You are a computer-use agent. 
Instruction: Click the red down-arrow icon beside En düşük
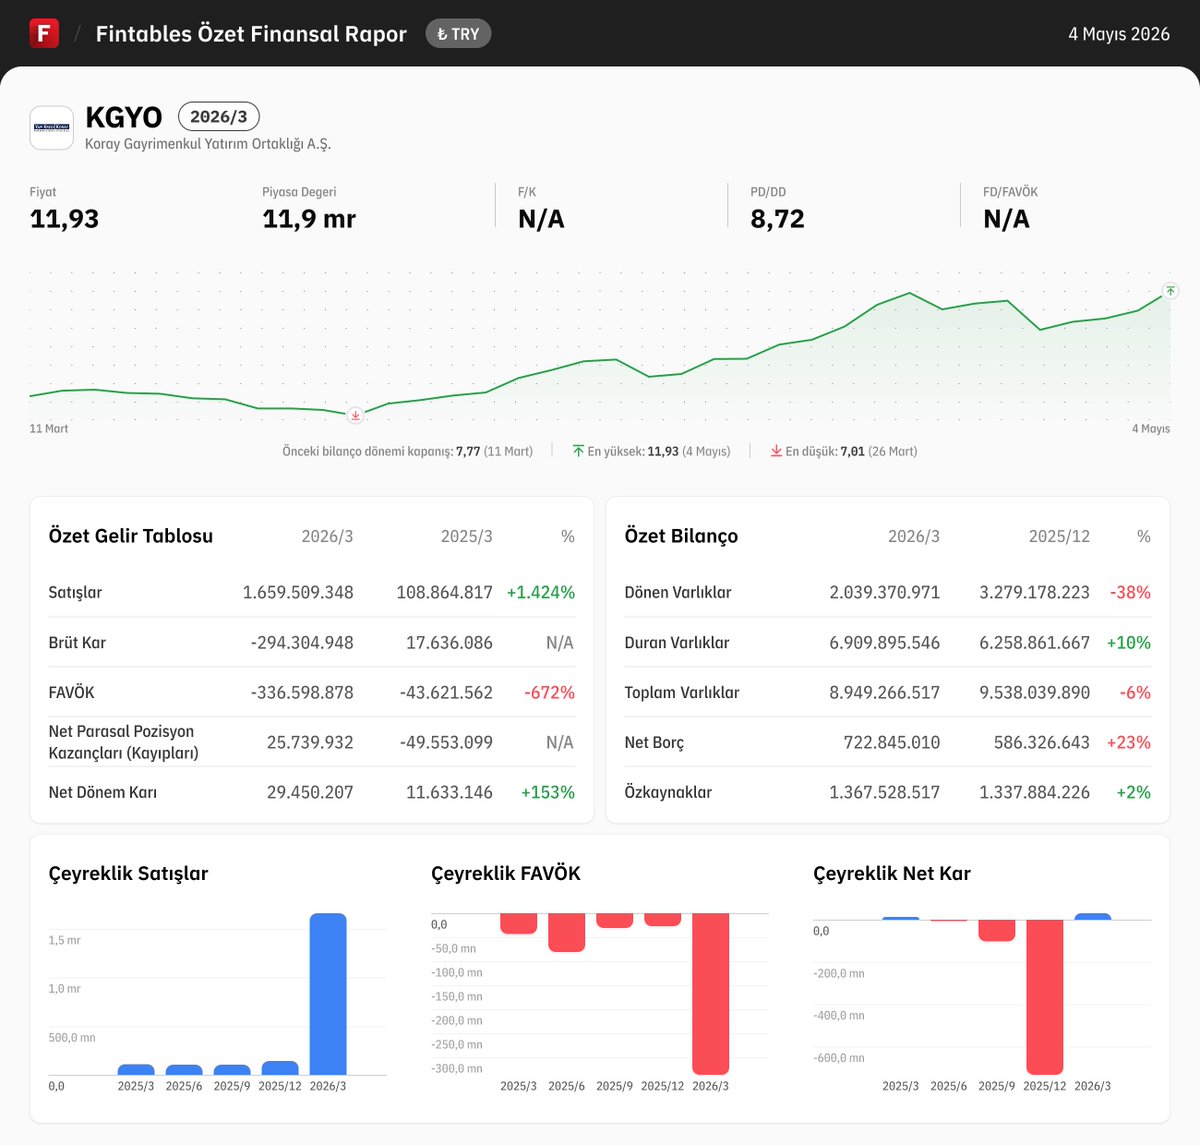point(776,451)
